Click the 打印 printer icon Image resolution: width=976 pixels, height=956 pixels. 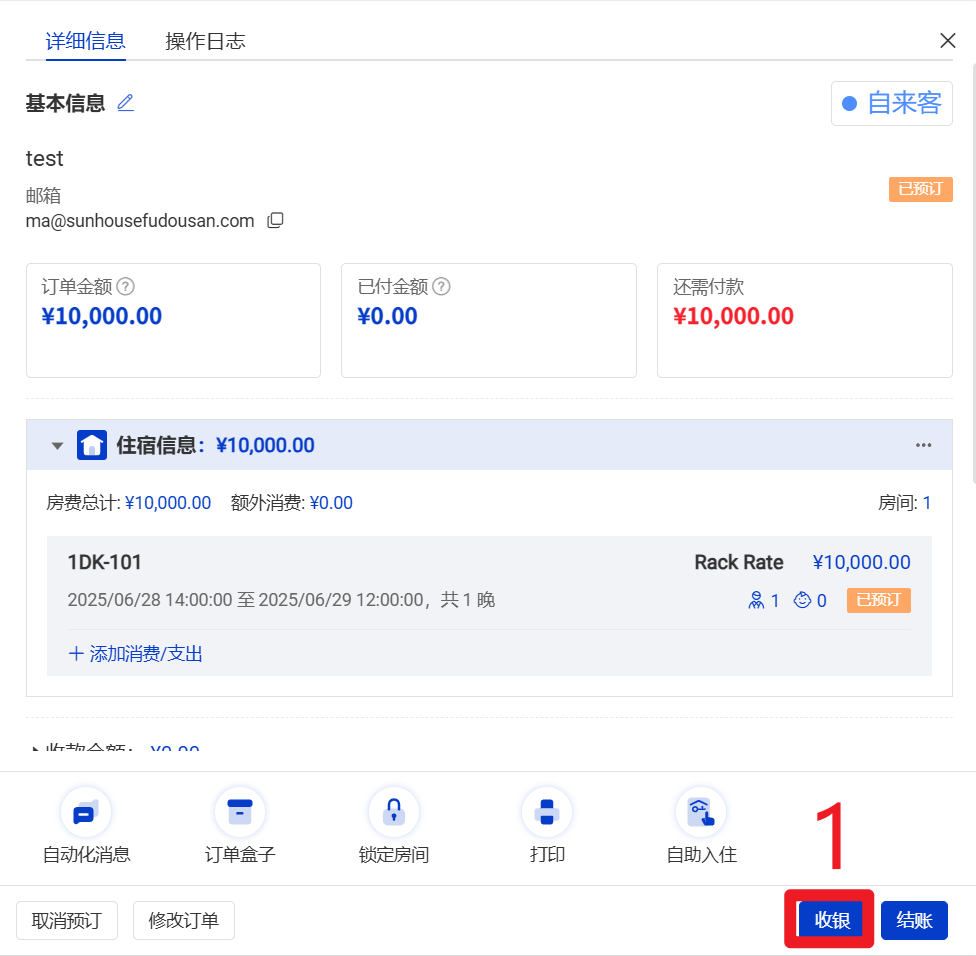click(x=547, y=812)
